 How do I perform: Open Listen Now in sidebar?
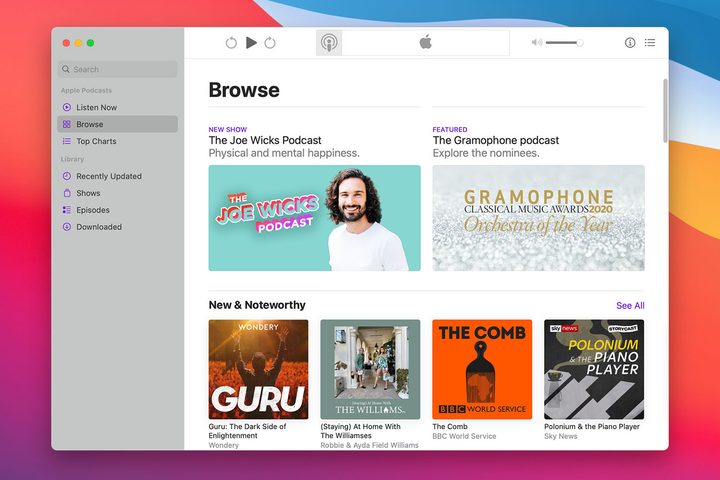pos(118,107)
